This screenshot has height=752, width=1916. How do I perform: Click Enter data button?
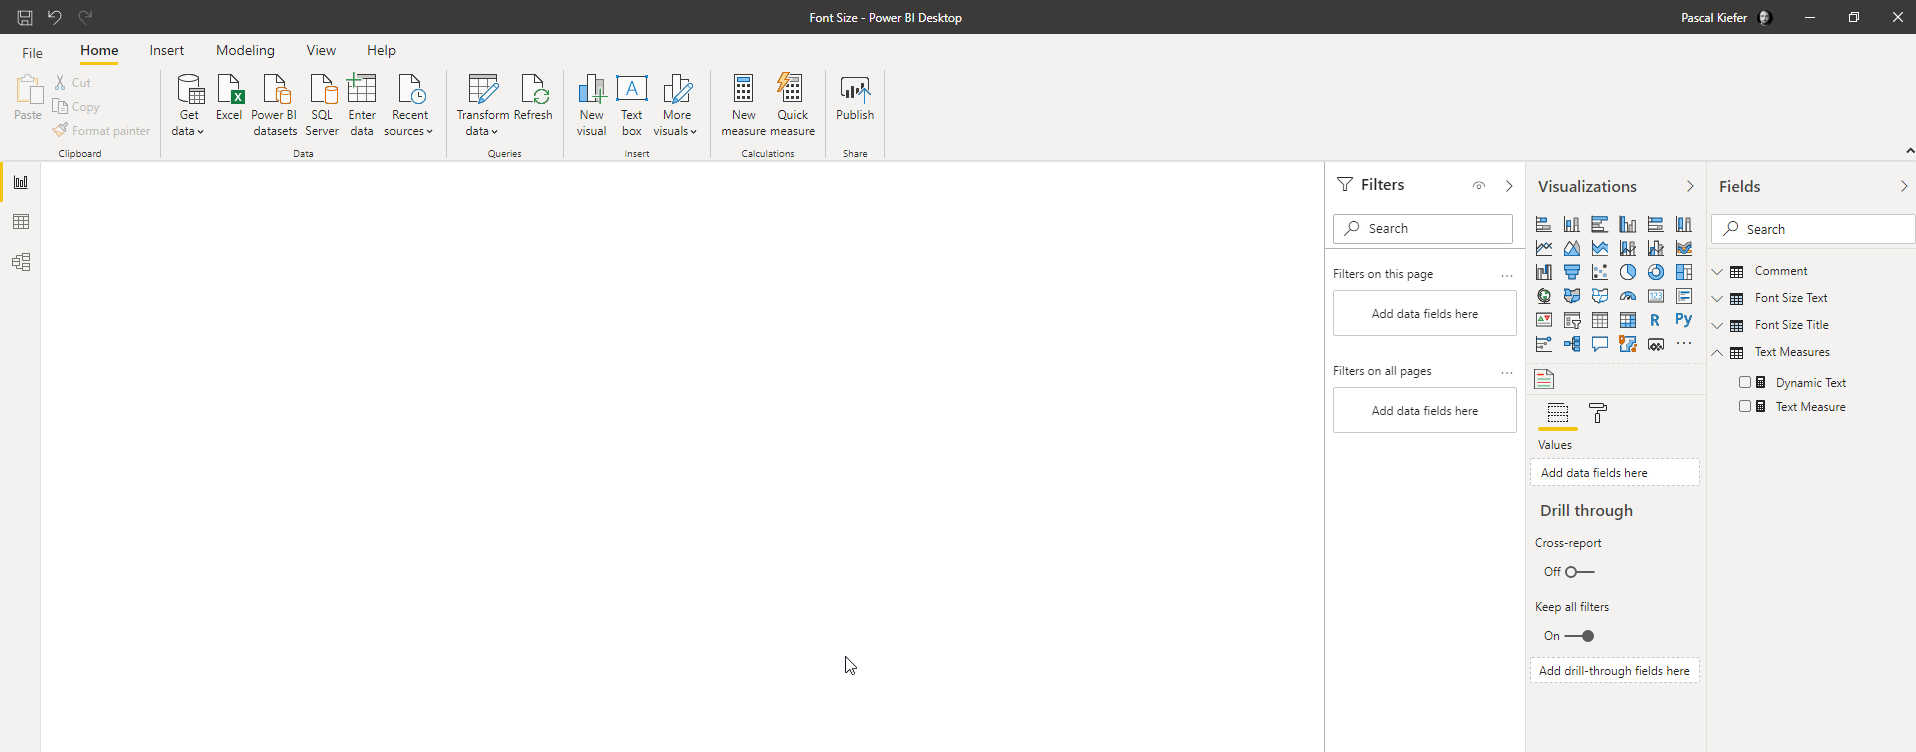point(362,105)
